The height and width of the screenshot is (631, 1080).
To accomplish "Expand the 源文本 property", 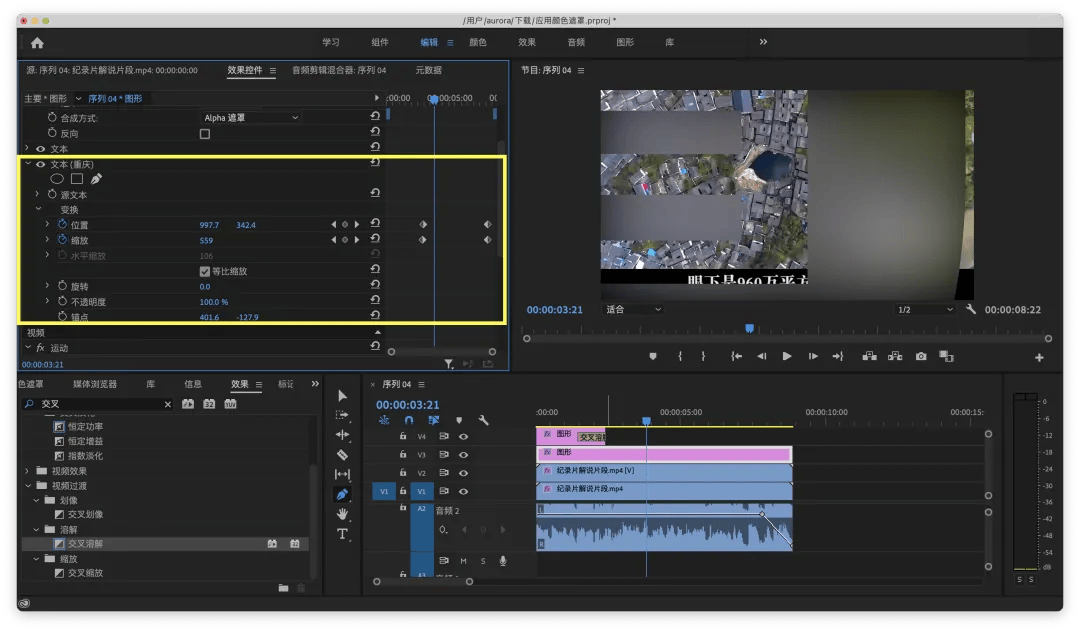I will click(38, 194).
